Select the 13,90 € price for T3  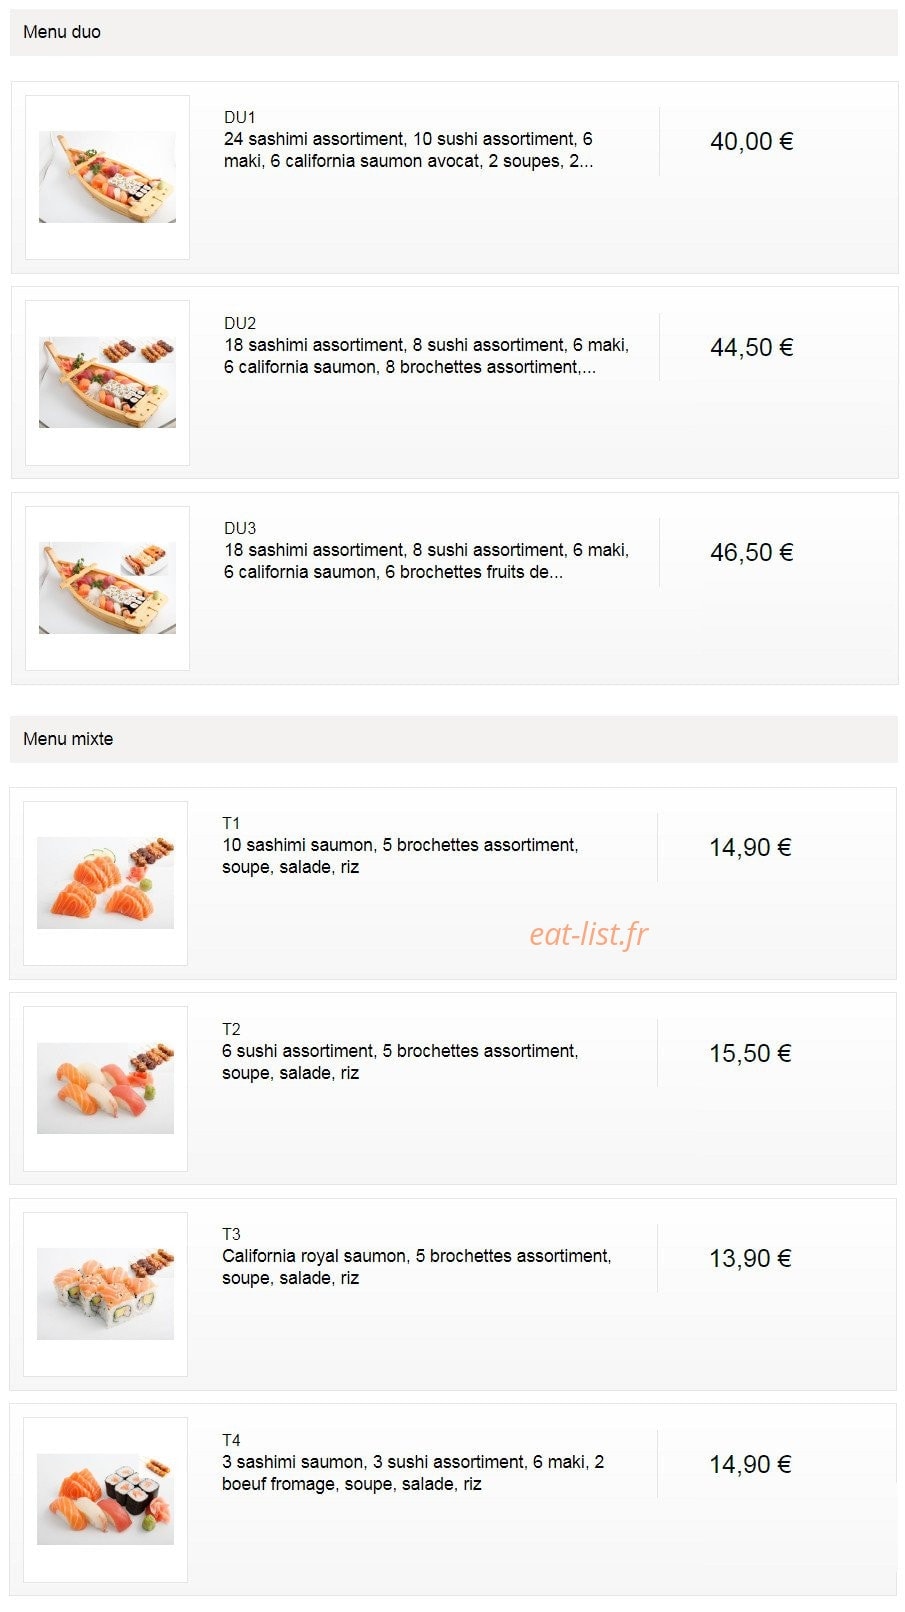750,1259
